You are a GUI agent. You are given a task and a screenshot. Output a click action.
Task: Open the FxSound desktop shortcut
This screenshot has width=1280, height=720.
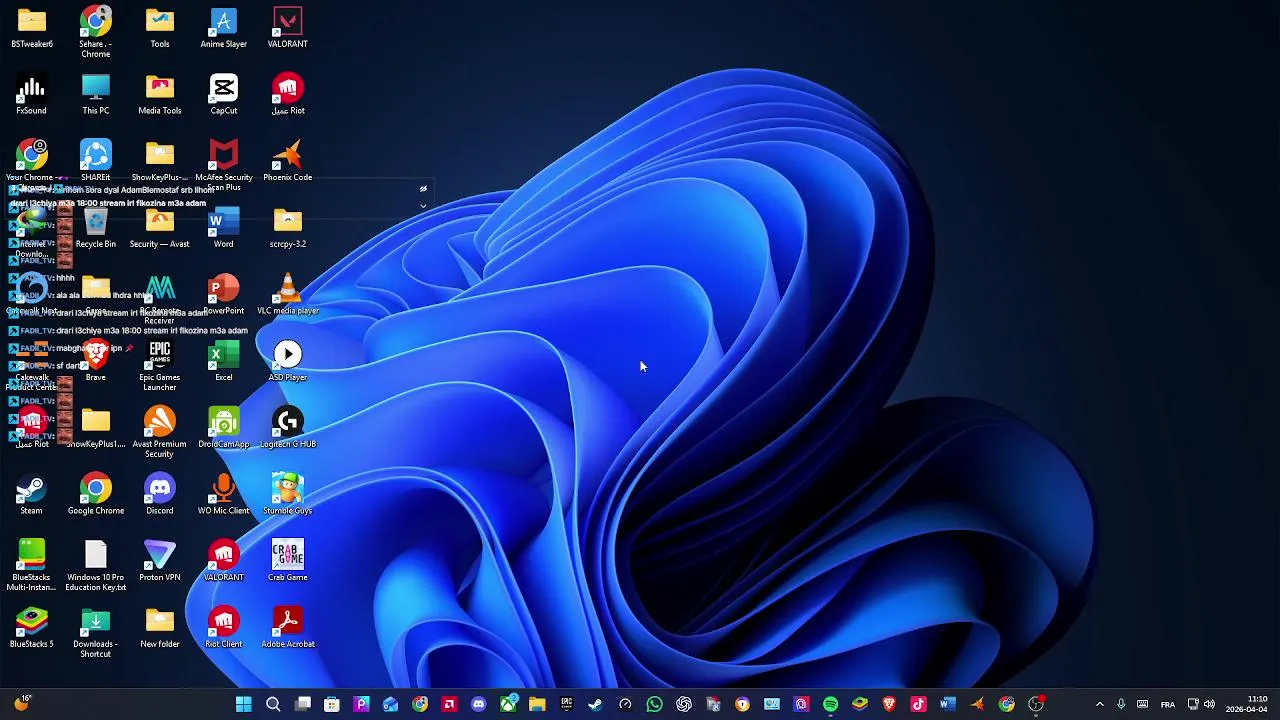(x=31, y=95)
